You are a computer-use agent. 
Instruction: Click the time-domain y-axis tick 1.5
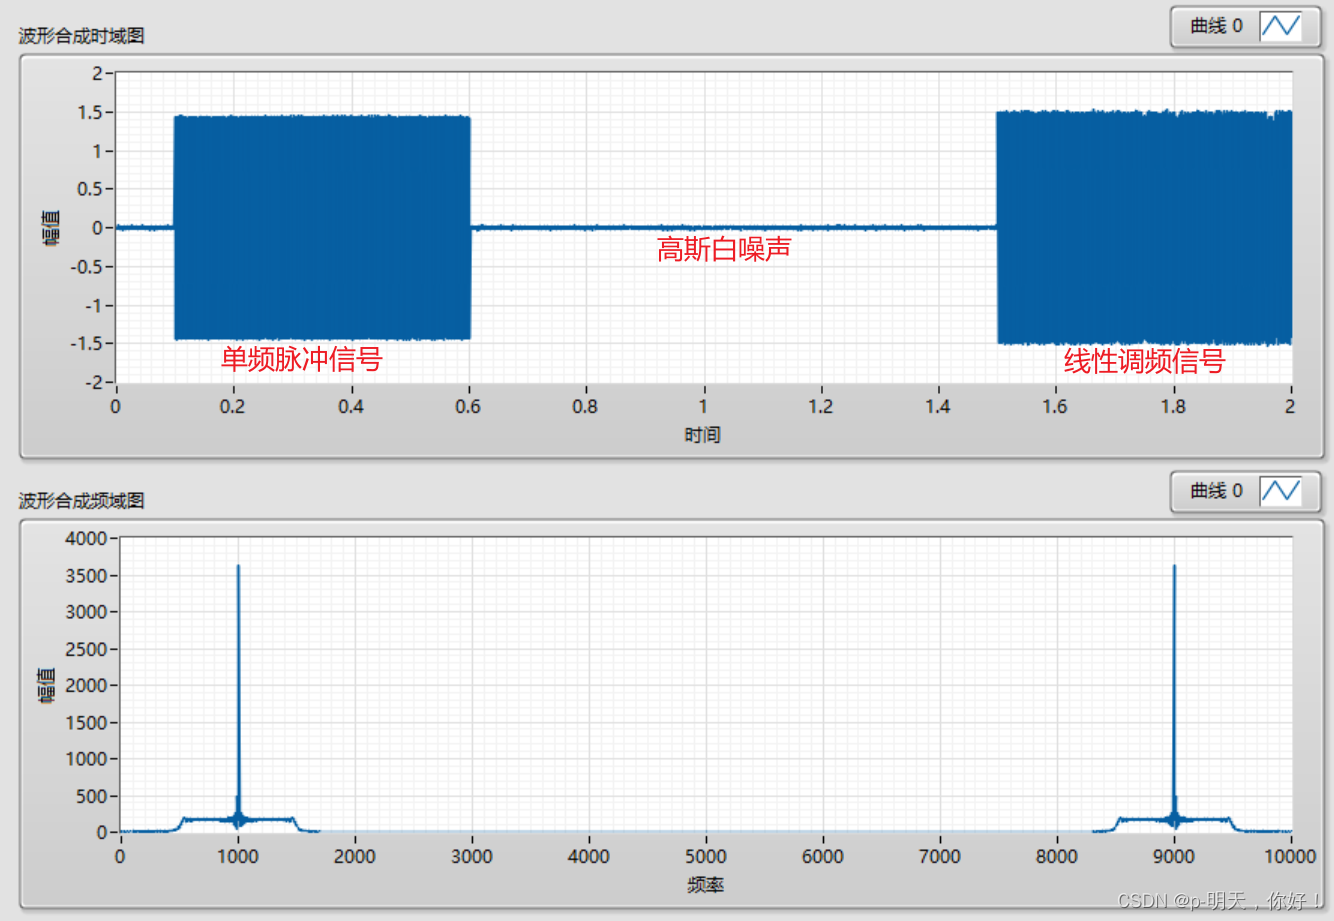90,112
